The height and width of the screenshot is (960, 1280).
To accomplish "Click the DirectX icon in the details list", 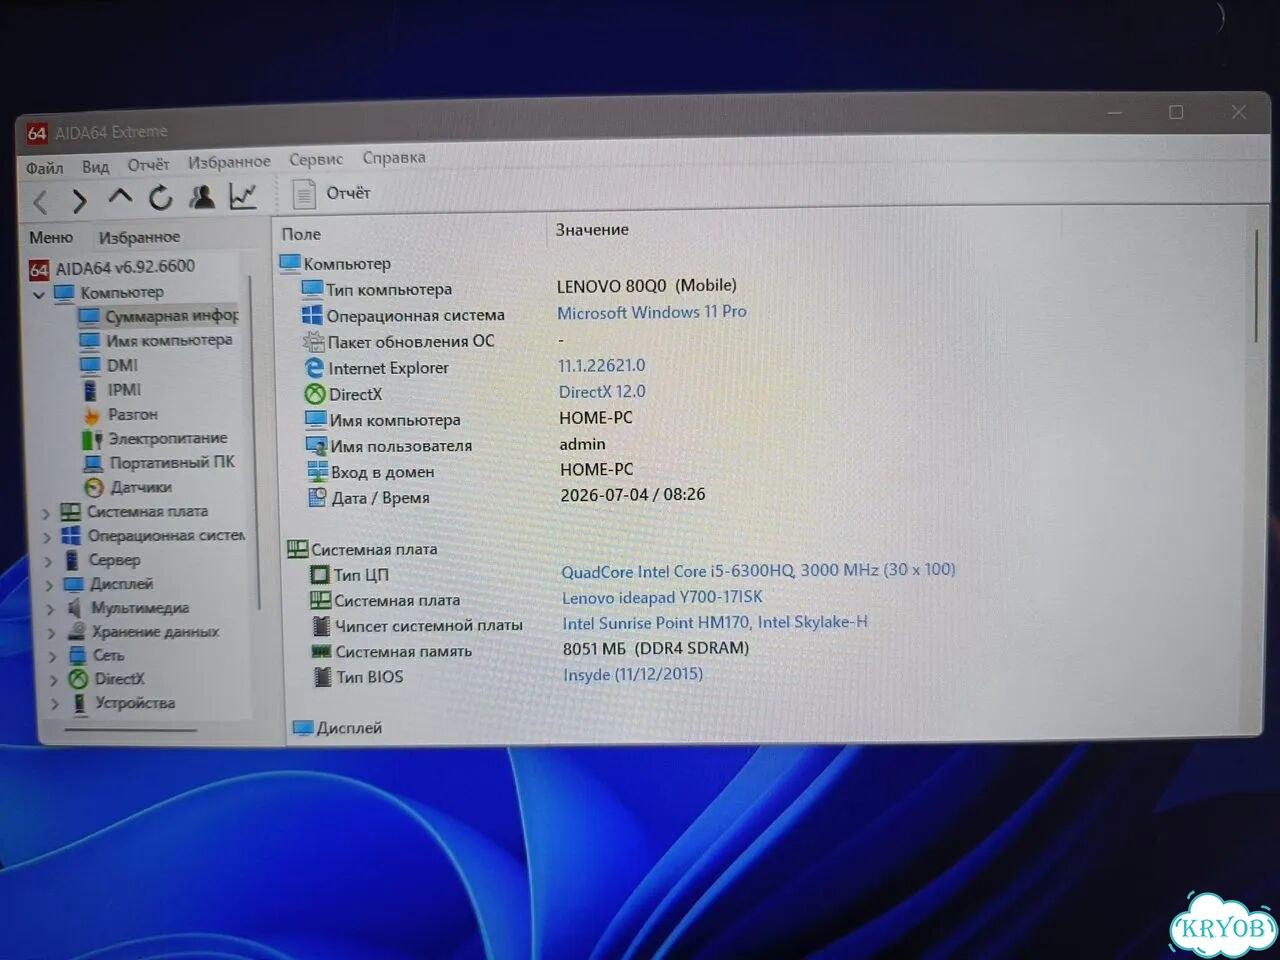I will click(315, 394).
